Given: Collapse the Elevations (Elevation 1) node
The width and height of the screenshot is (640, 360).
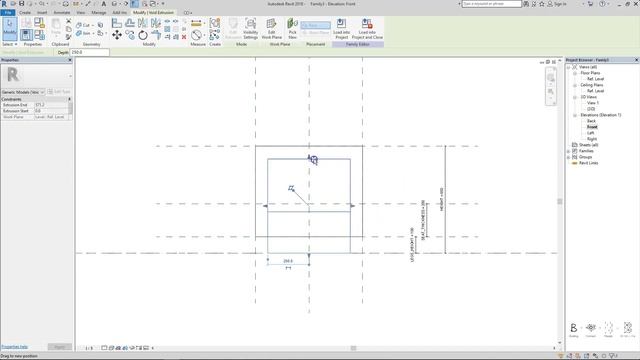Looking at the screenshot, I should pos(575,115).
